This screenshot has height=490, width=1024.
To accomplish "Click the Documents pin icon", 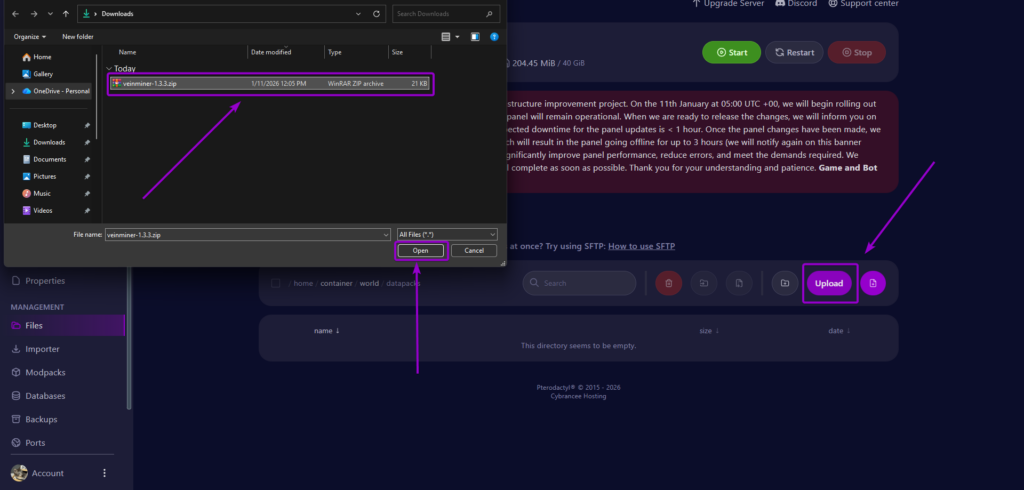I will [x=88, y=159].
